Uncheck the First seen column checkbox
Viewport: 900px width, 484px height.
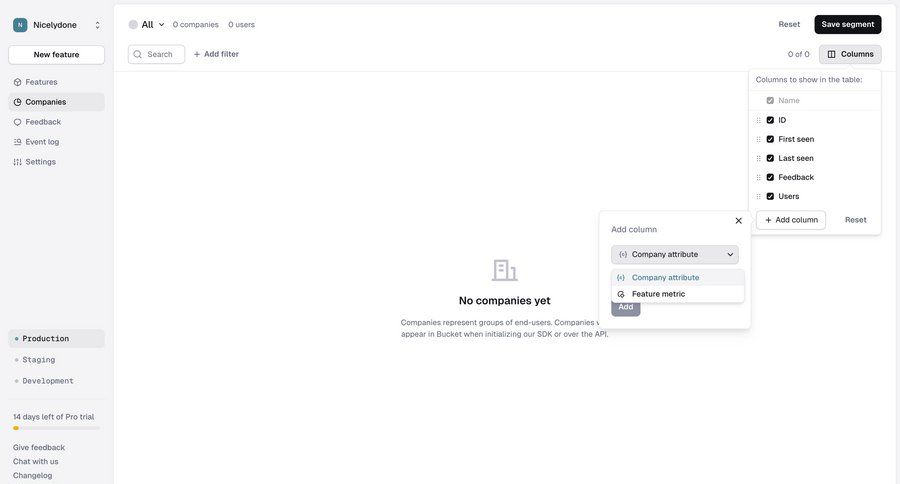pyautogui.click(x=770, y=139)
